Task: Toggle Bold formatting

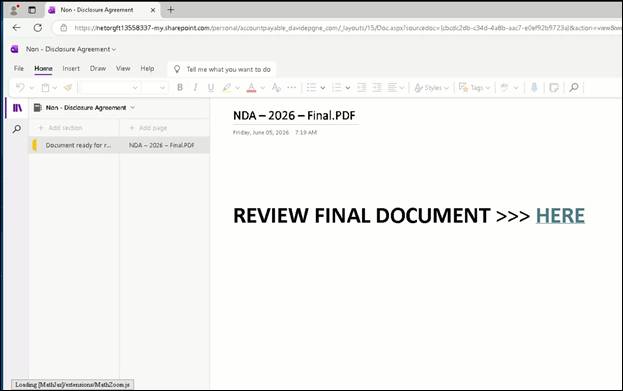Action: point(180,87)
